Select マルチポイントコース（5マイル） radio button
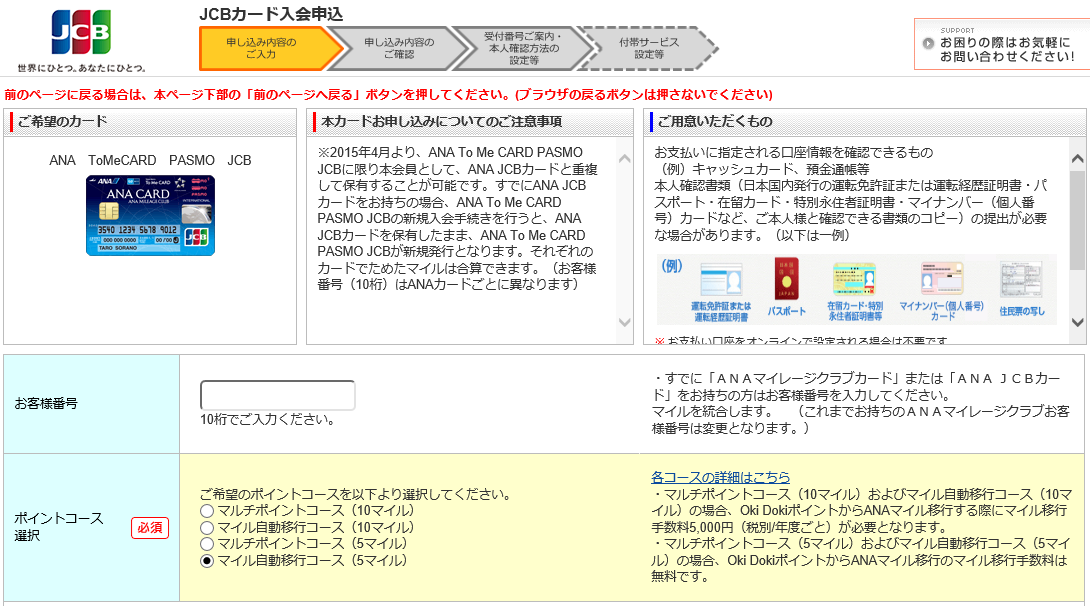 coord(206,544)
